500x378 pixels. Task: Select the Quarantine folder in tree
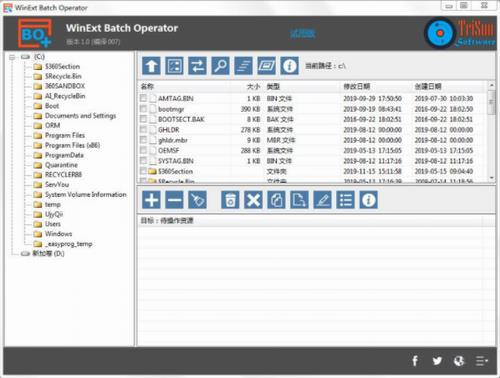(x=61, y=165)
